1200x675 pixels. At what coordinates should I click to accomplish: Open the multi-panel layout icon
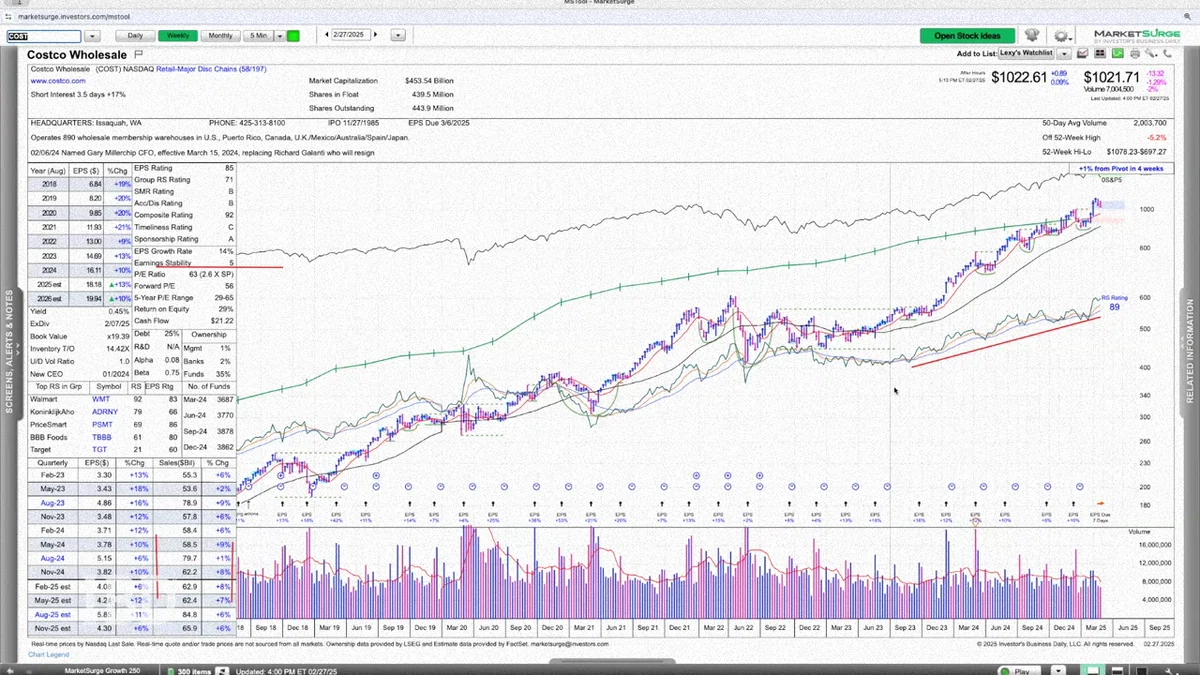click(x=1100, y=53)
